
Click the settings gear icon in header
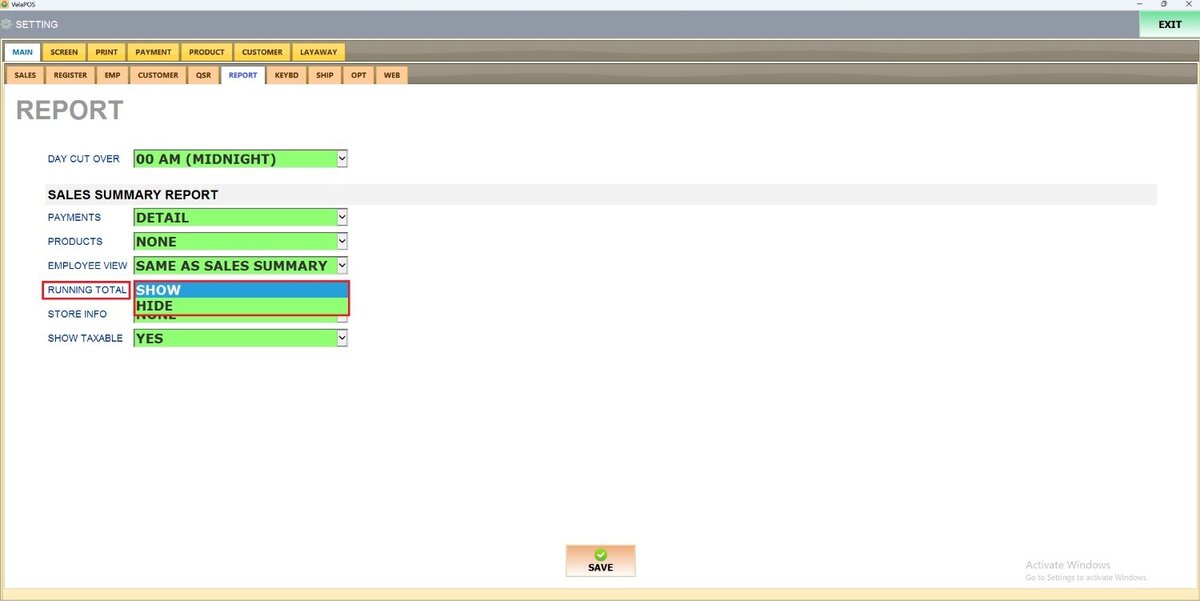[x=7, y=24]
